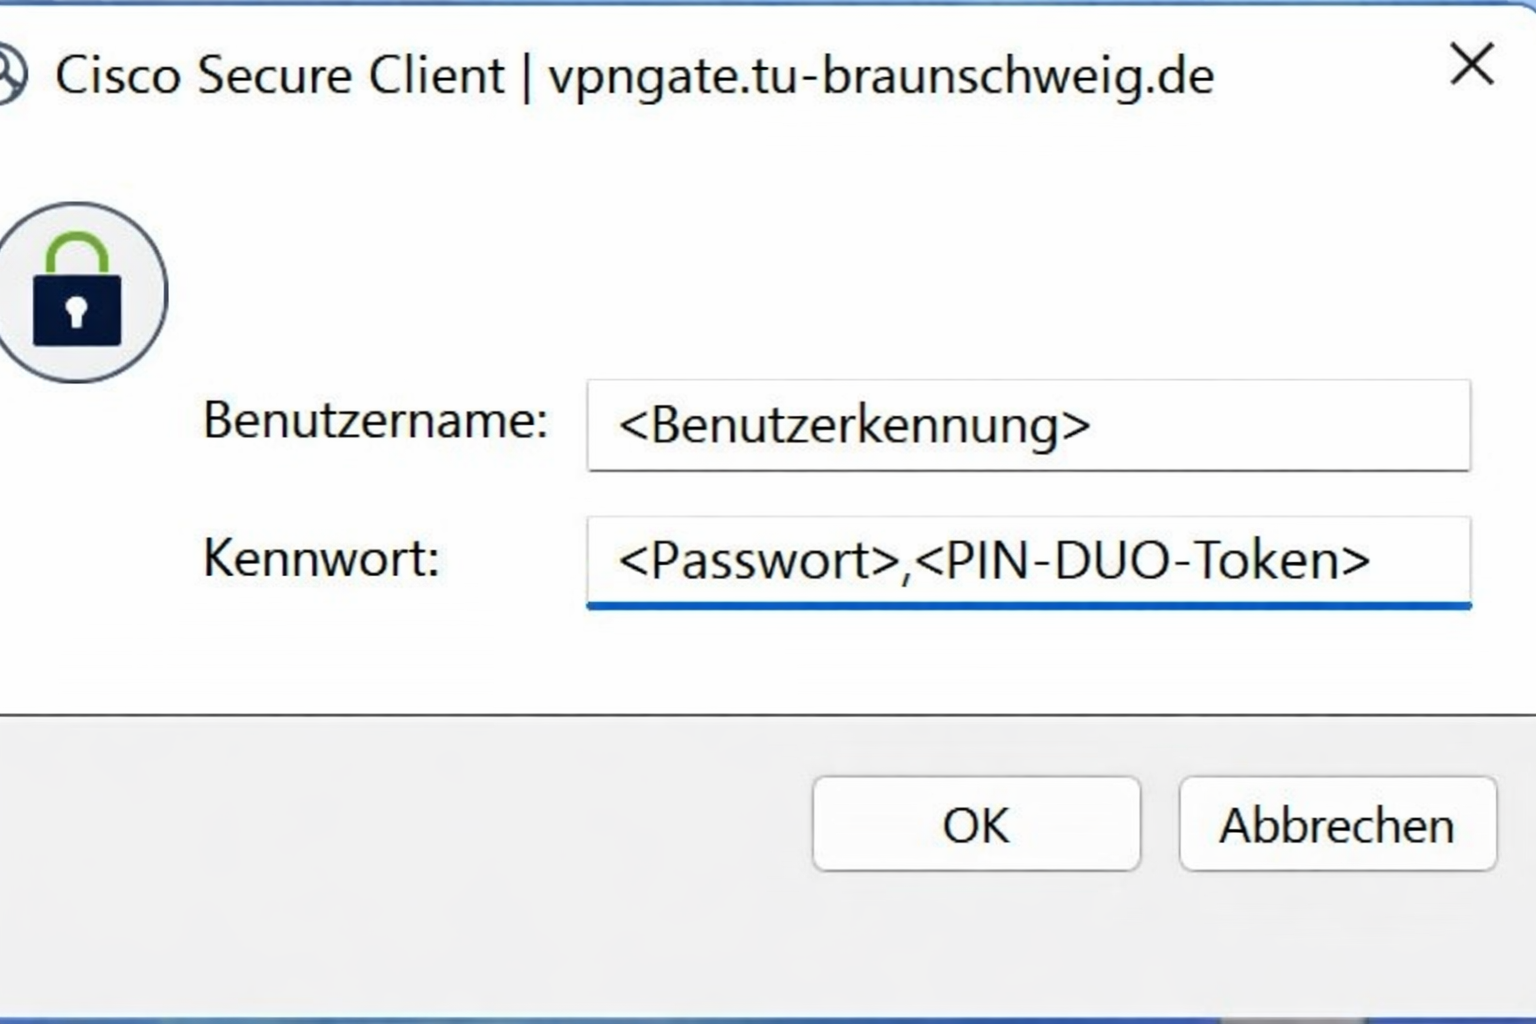Place cursor on the <Benutzerkennung> placeholder text
This screenshot has width=1536, height=1024.
coord(854,425)
